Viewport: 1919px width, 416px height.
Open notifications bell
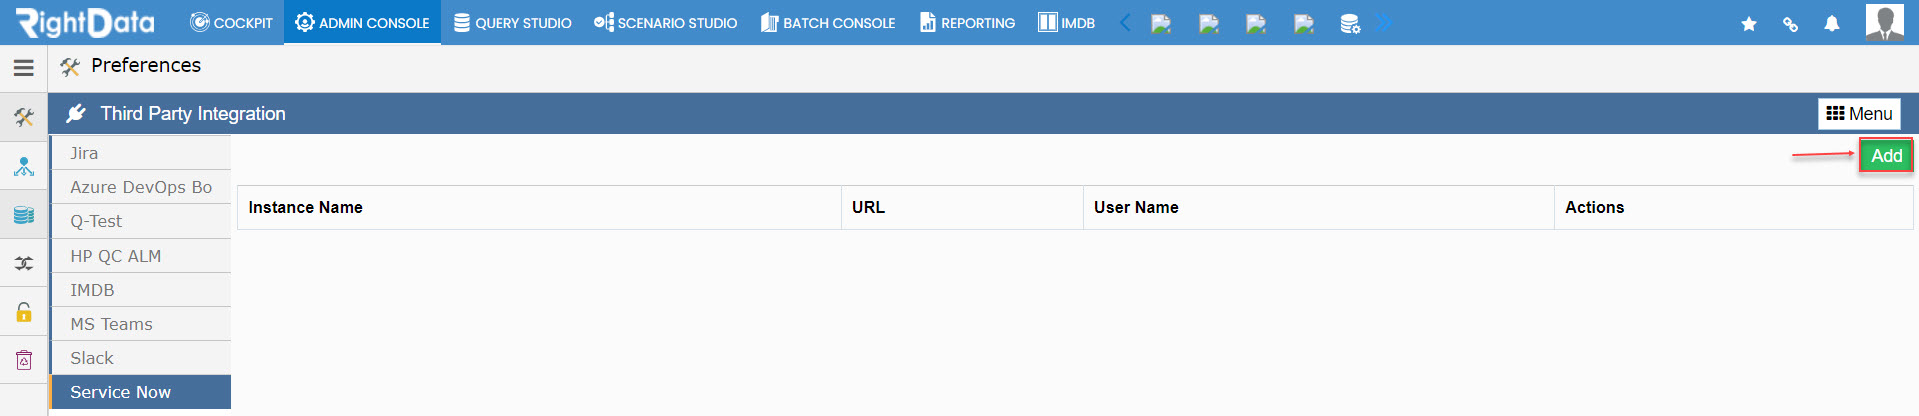click(x=1832, y=24)
